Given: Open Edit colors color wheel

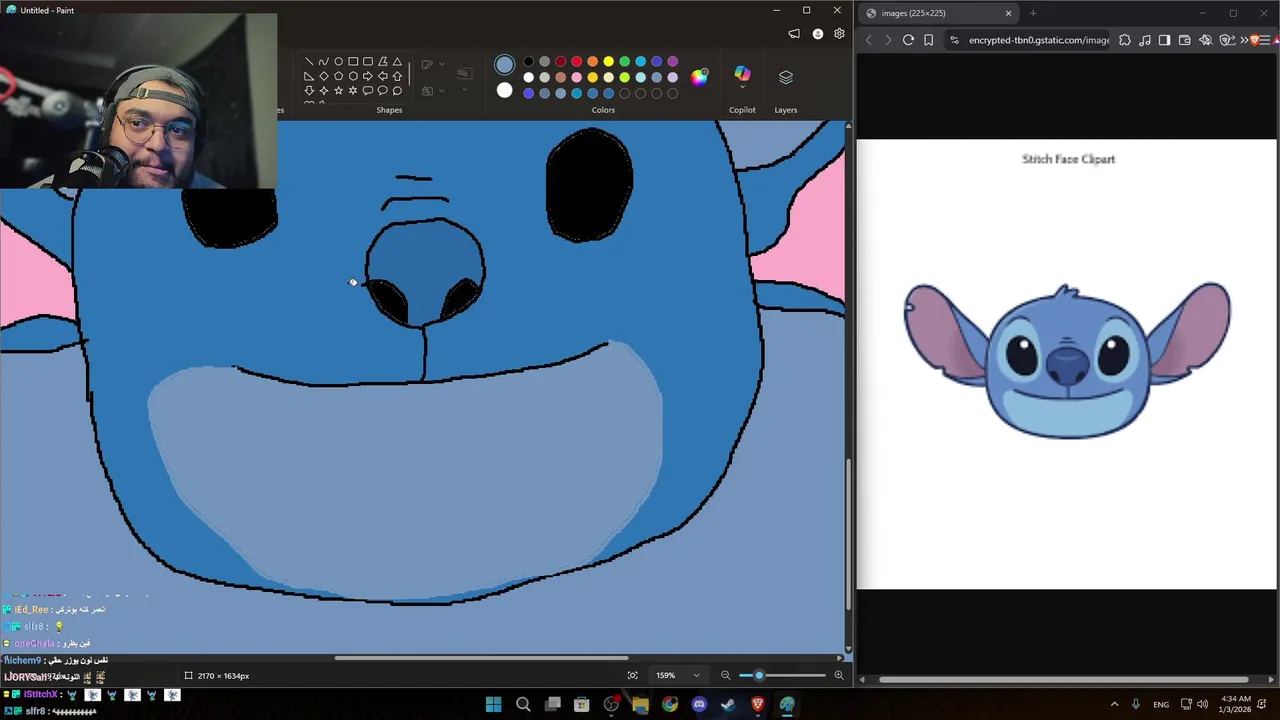Looking at the screenshot, I should [699, 77].
